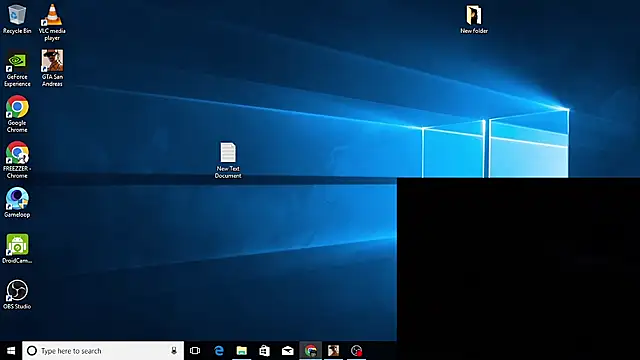
Task: Select the DroidCam desktop shortcut
Action: pyautogui.click(x=17, y=249)
